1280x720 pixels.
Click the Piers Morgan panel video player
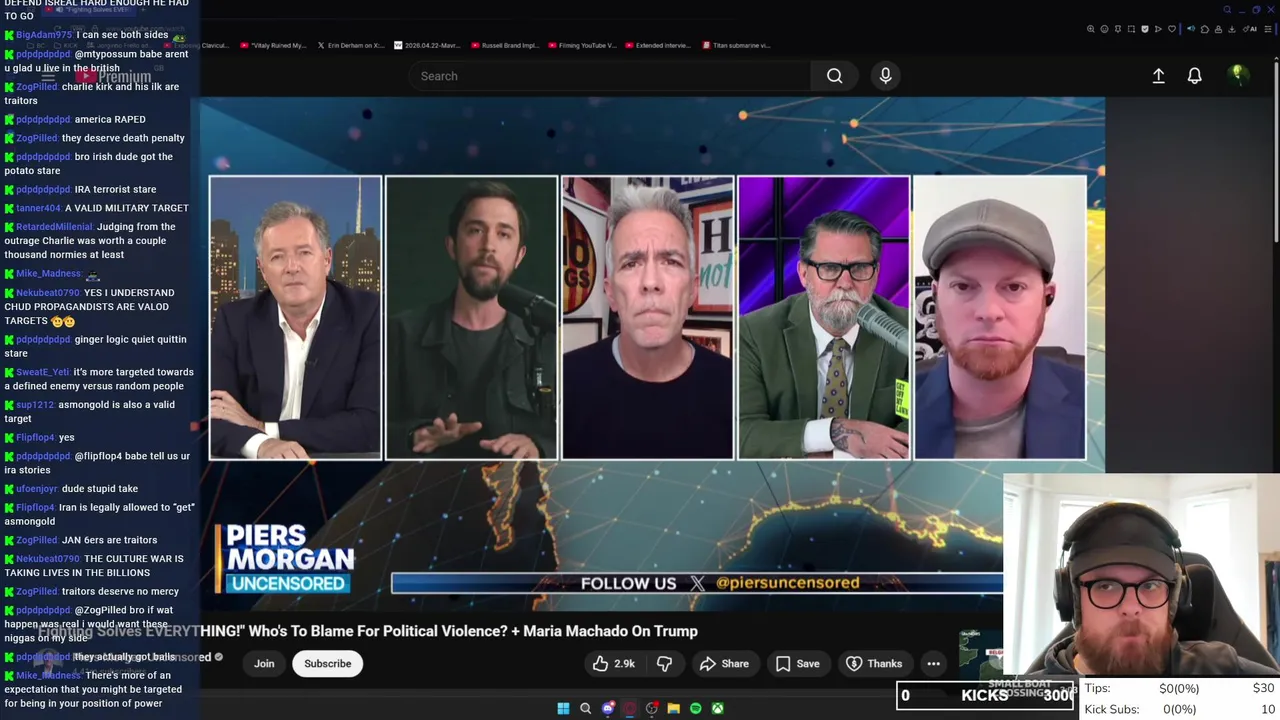coord(652,353)
